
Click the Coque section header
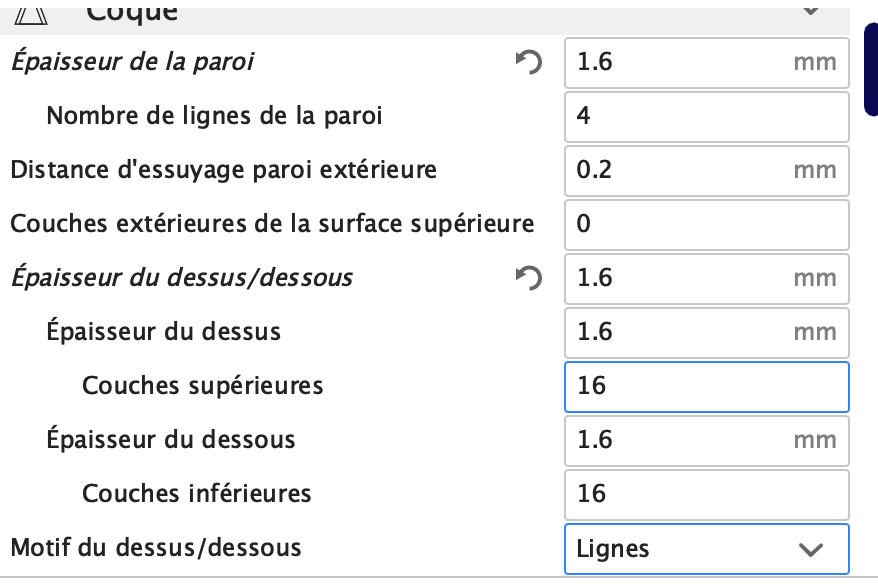[x=425, y=17]
